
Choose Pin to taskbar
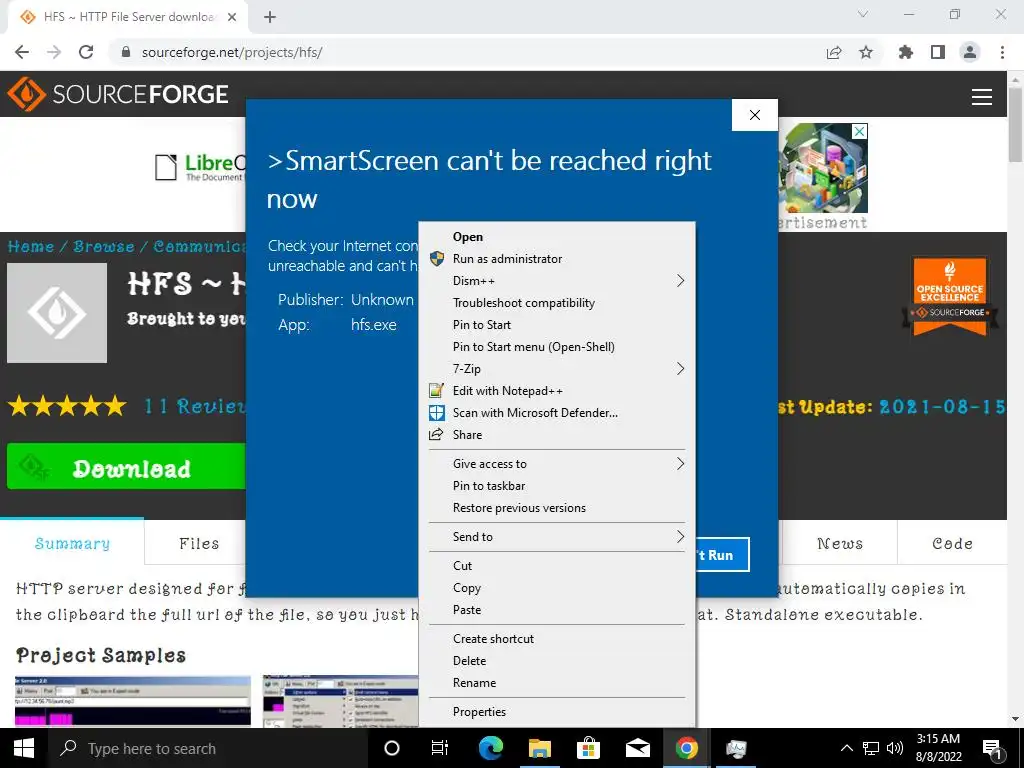click(x=557, y=486)
